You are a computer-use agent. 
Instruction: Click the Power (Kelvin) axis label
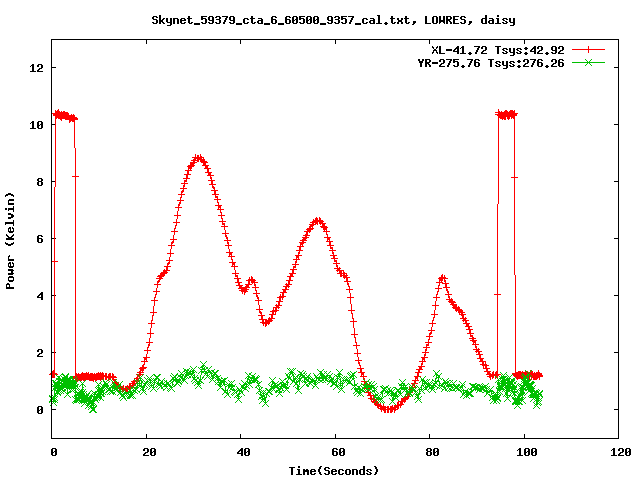coord(10,240)
